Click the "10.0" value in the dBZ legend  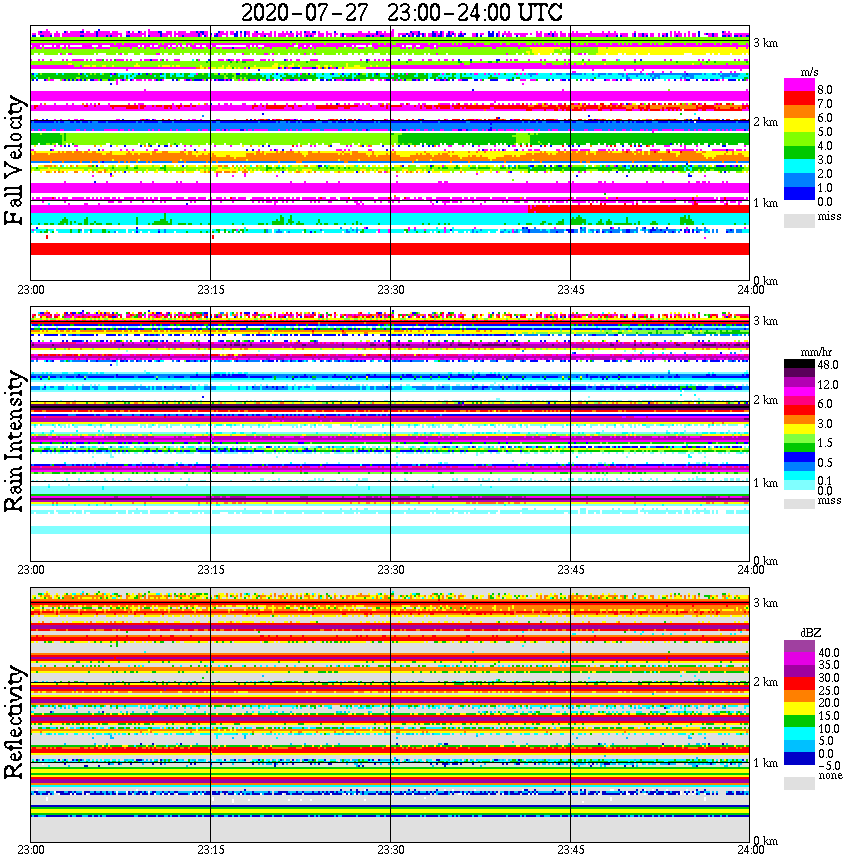point(828,729)
